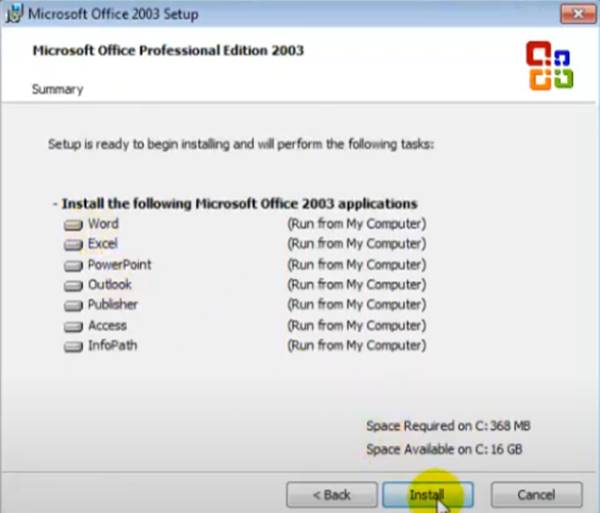This screenshot has height=513, width=600.
Task: Click 'Microsoft Office Professional Edition 2003' heading
Action: coord(168,50)
